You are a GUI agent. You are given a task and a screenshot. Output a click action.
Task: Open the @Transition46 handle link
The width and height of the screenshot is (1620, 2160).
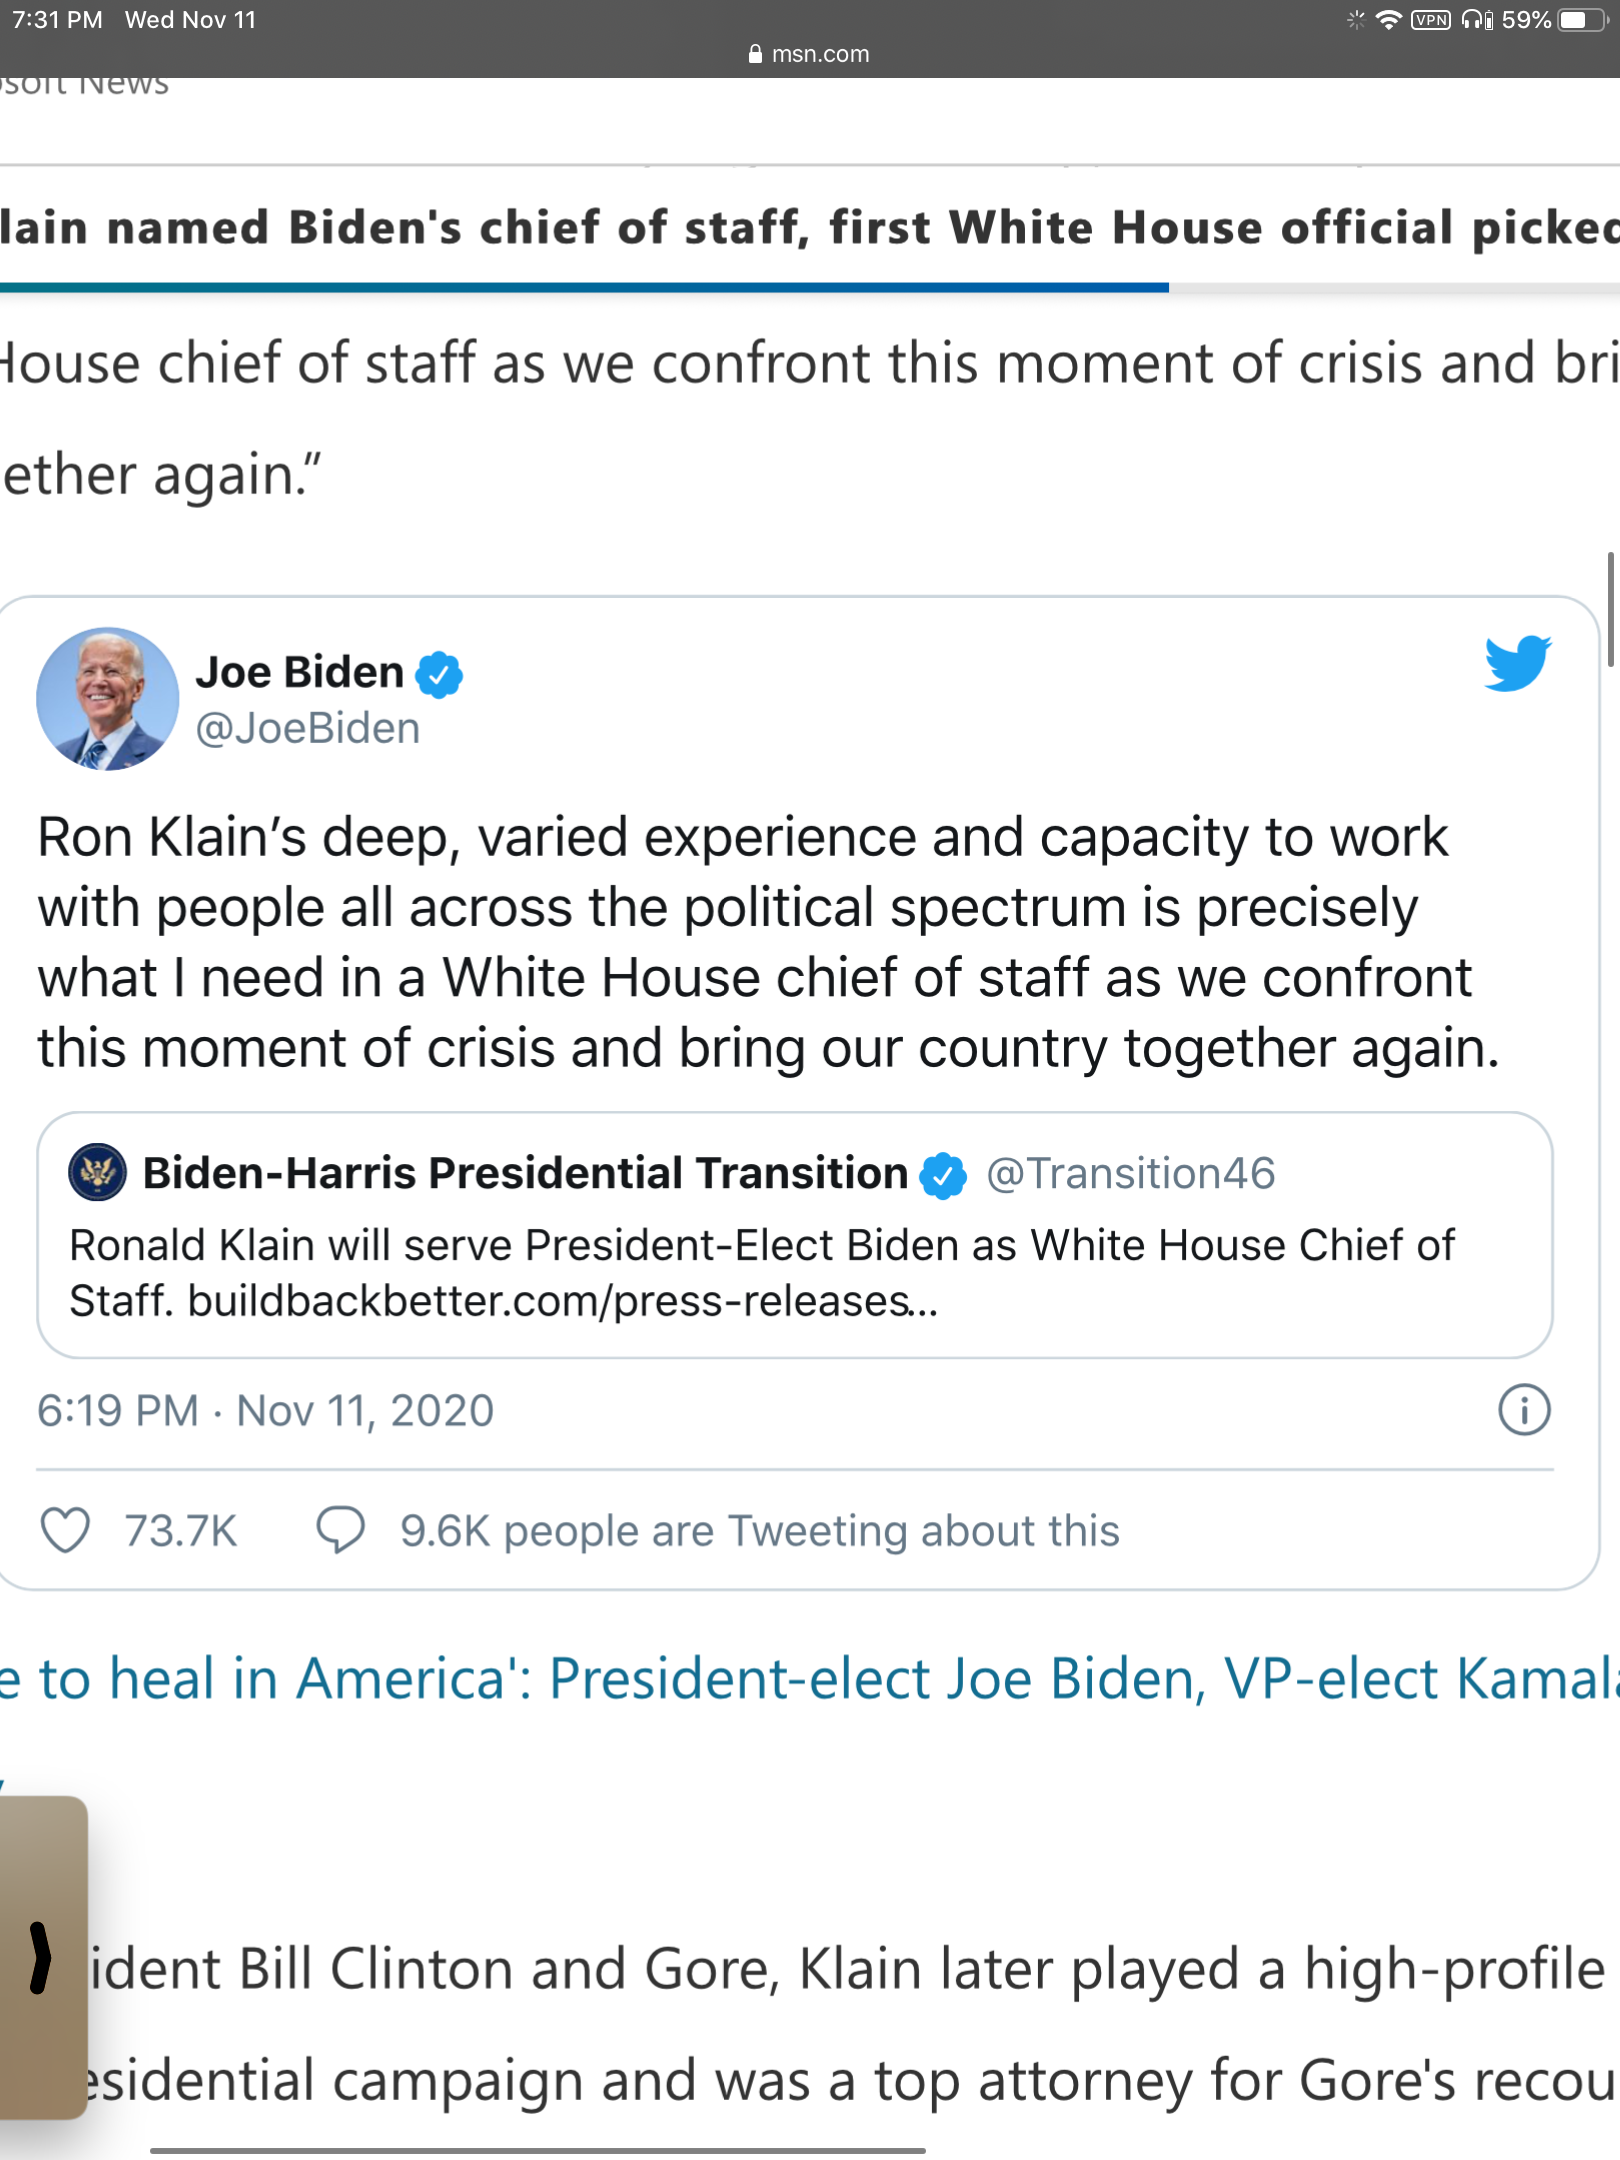(1131, 1173)
